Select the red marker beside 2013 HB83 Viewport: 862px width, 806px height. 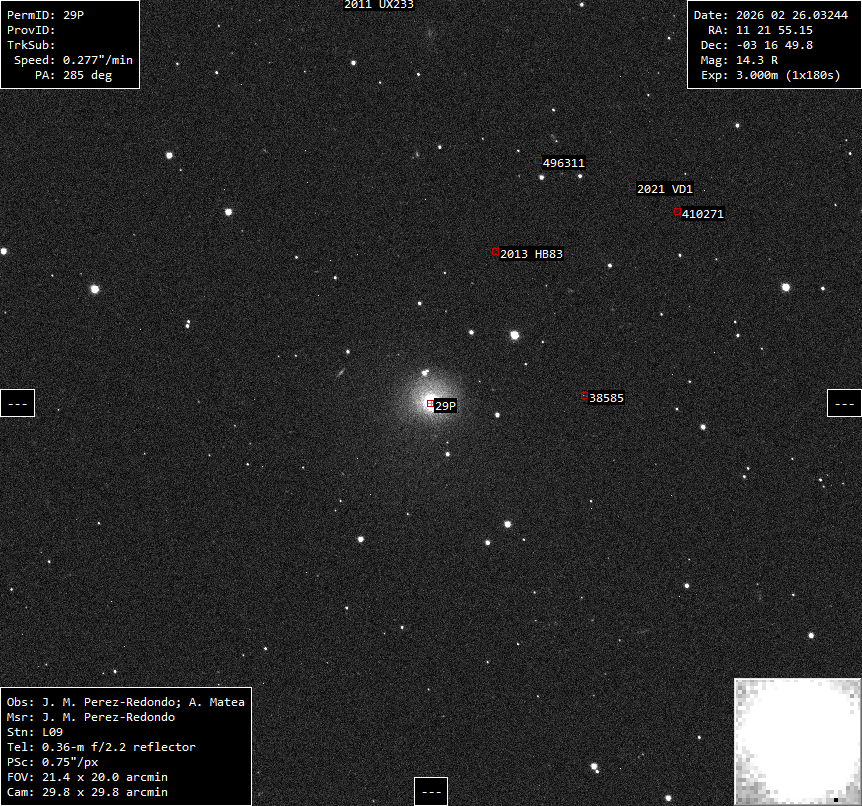tap(495, 252)
